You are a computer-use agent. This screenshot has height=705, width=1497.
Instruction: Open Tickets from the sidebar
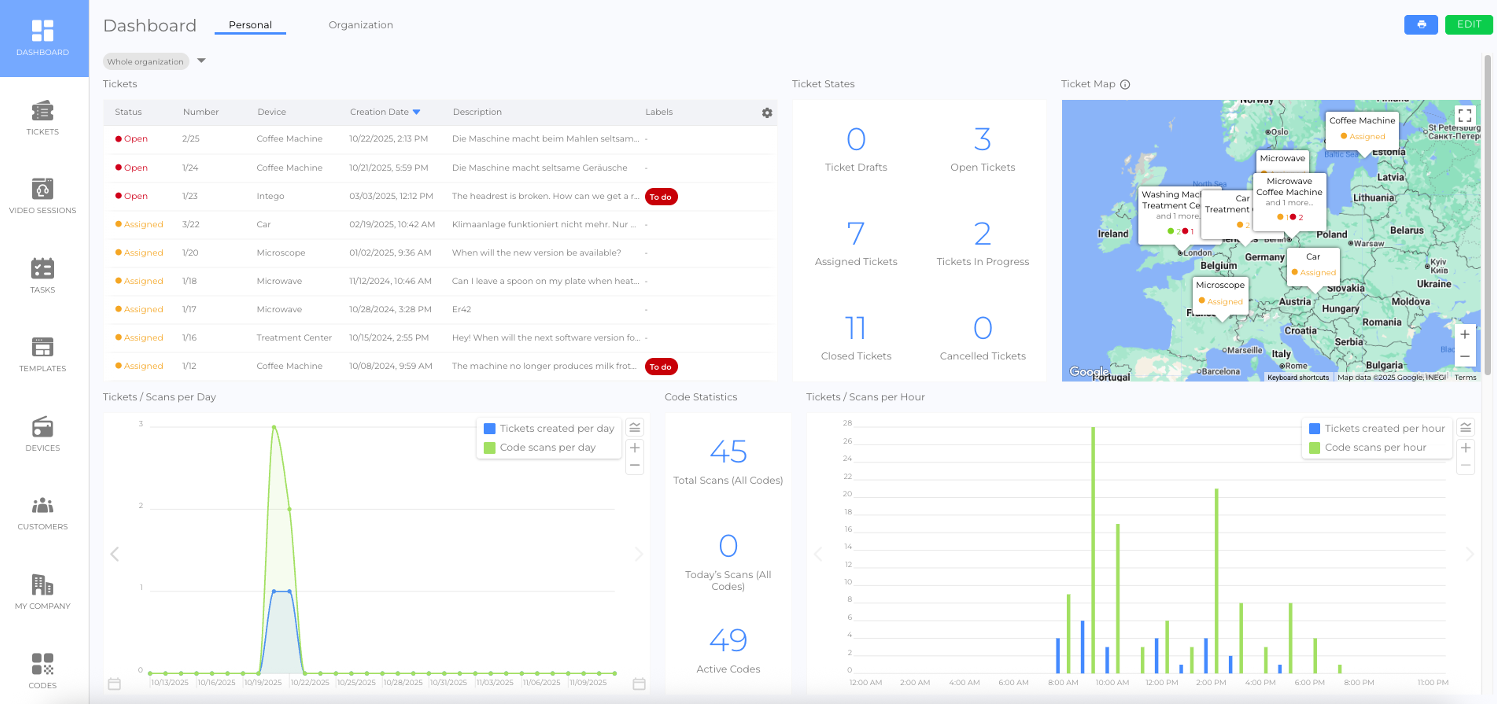click(42, 117)
